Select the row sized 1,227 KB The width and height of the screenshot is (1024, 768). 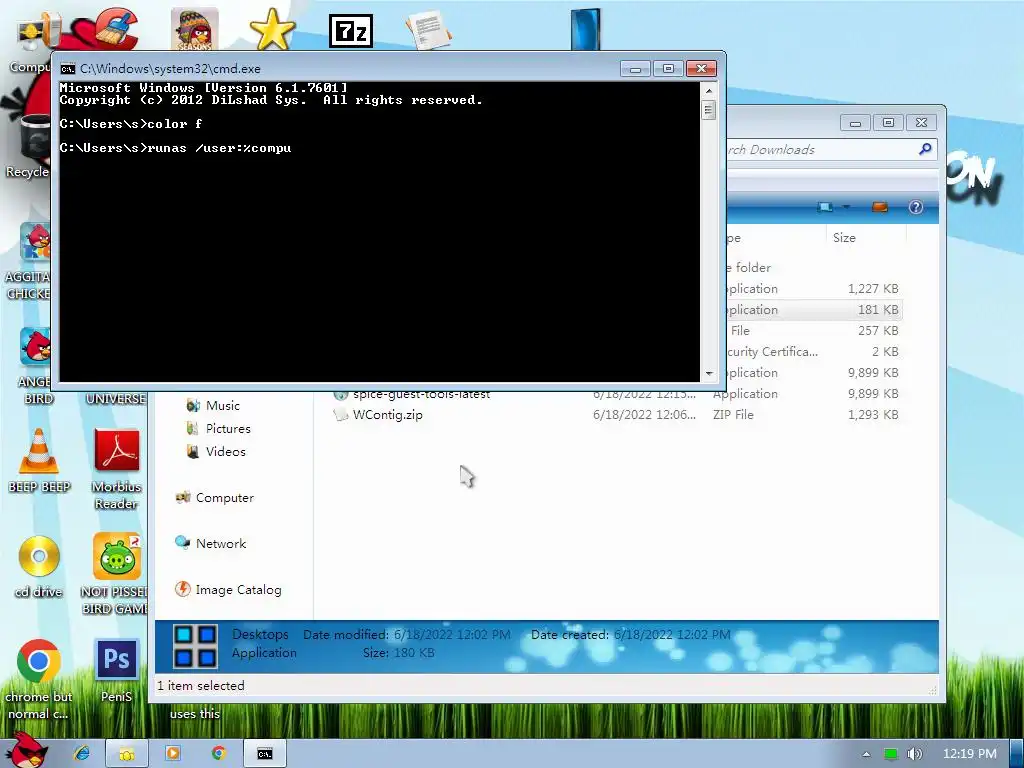(x=814, y=289)
